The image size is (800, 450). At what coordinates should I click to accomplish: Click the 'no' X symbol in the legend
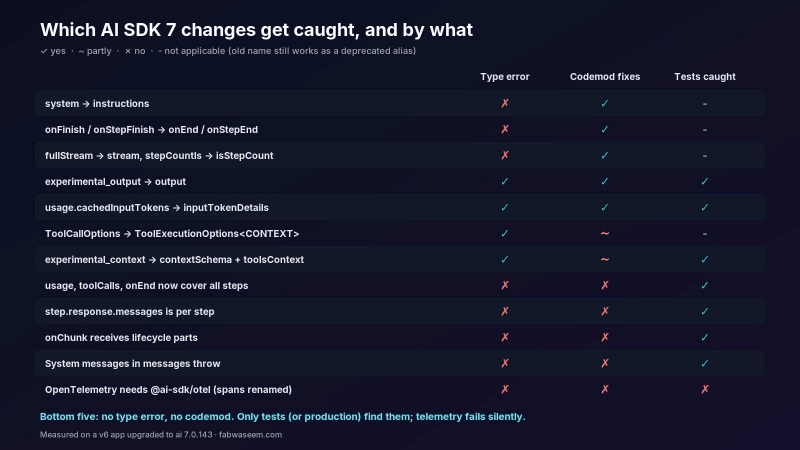point(128,51)
